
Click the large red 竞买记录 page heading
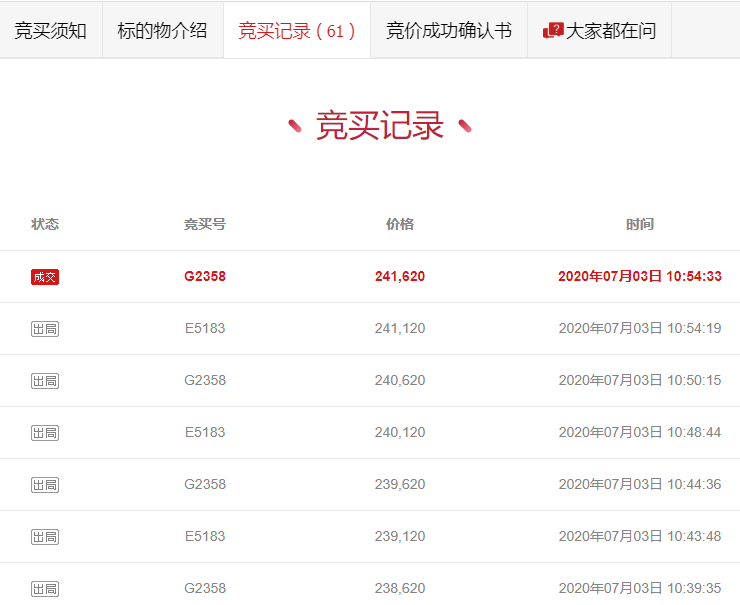point(380,126)
